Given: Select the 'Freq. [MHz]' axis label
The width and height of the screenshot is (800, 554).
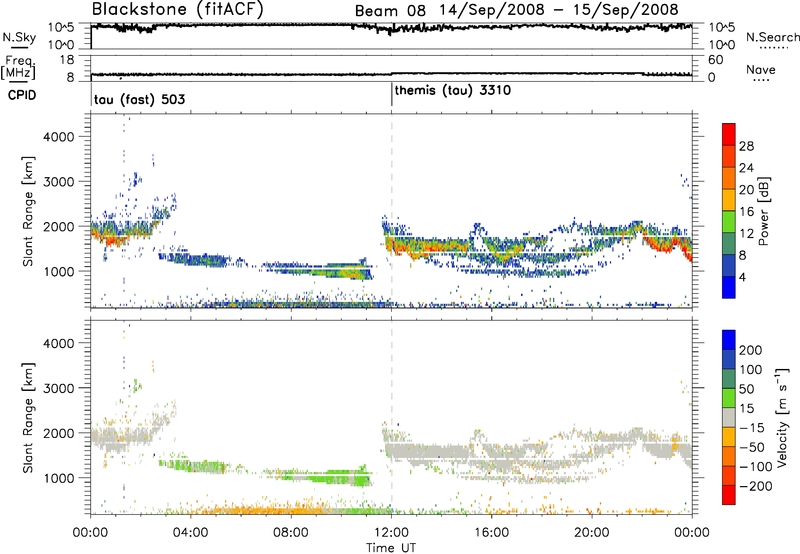Looking at the screenshot, I should pyautogui.click(x=18, y=68).
